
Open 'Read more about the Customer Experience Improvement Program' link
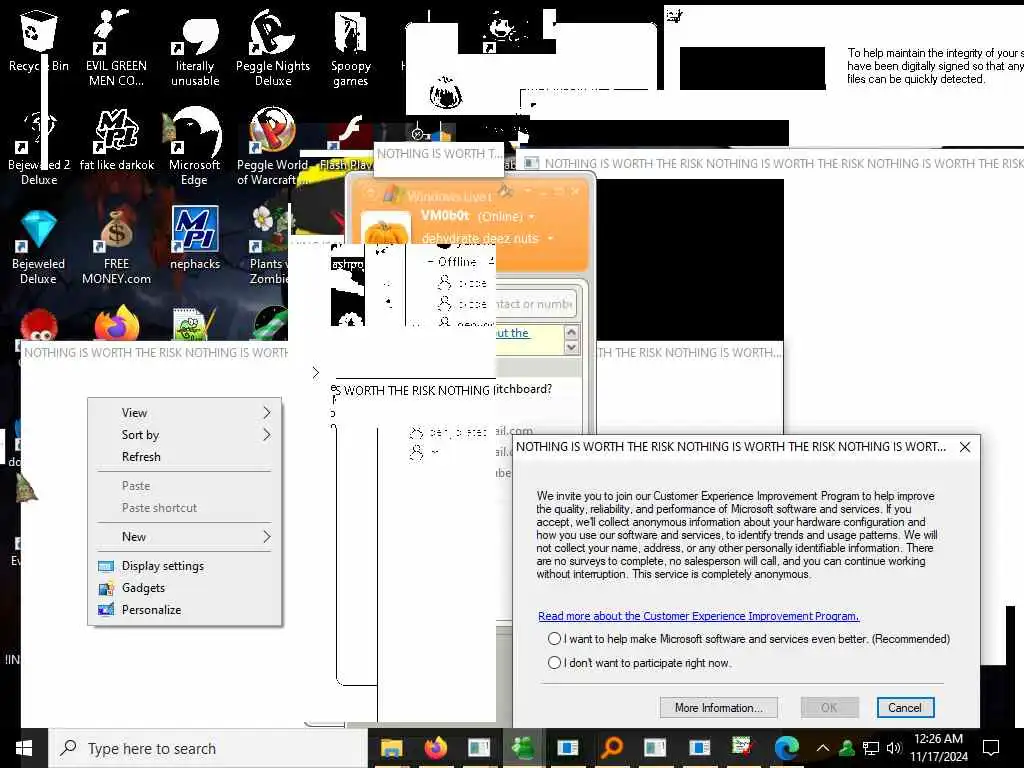(x=698, y=616)
